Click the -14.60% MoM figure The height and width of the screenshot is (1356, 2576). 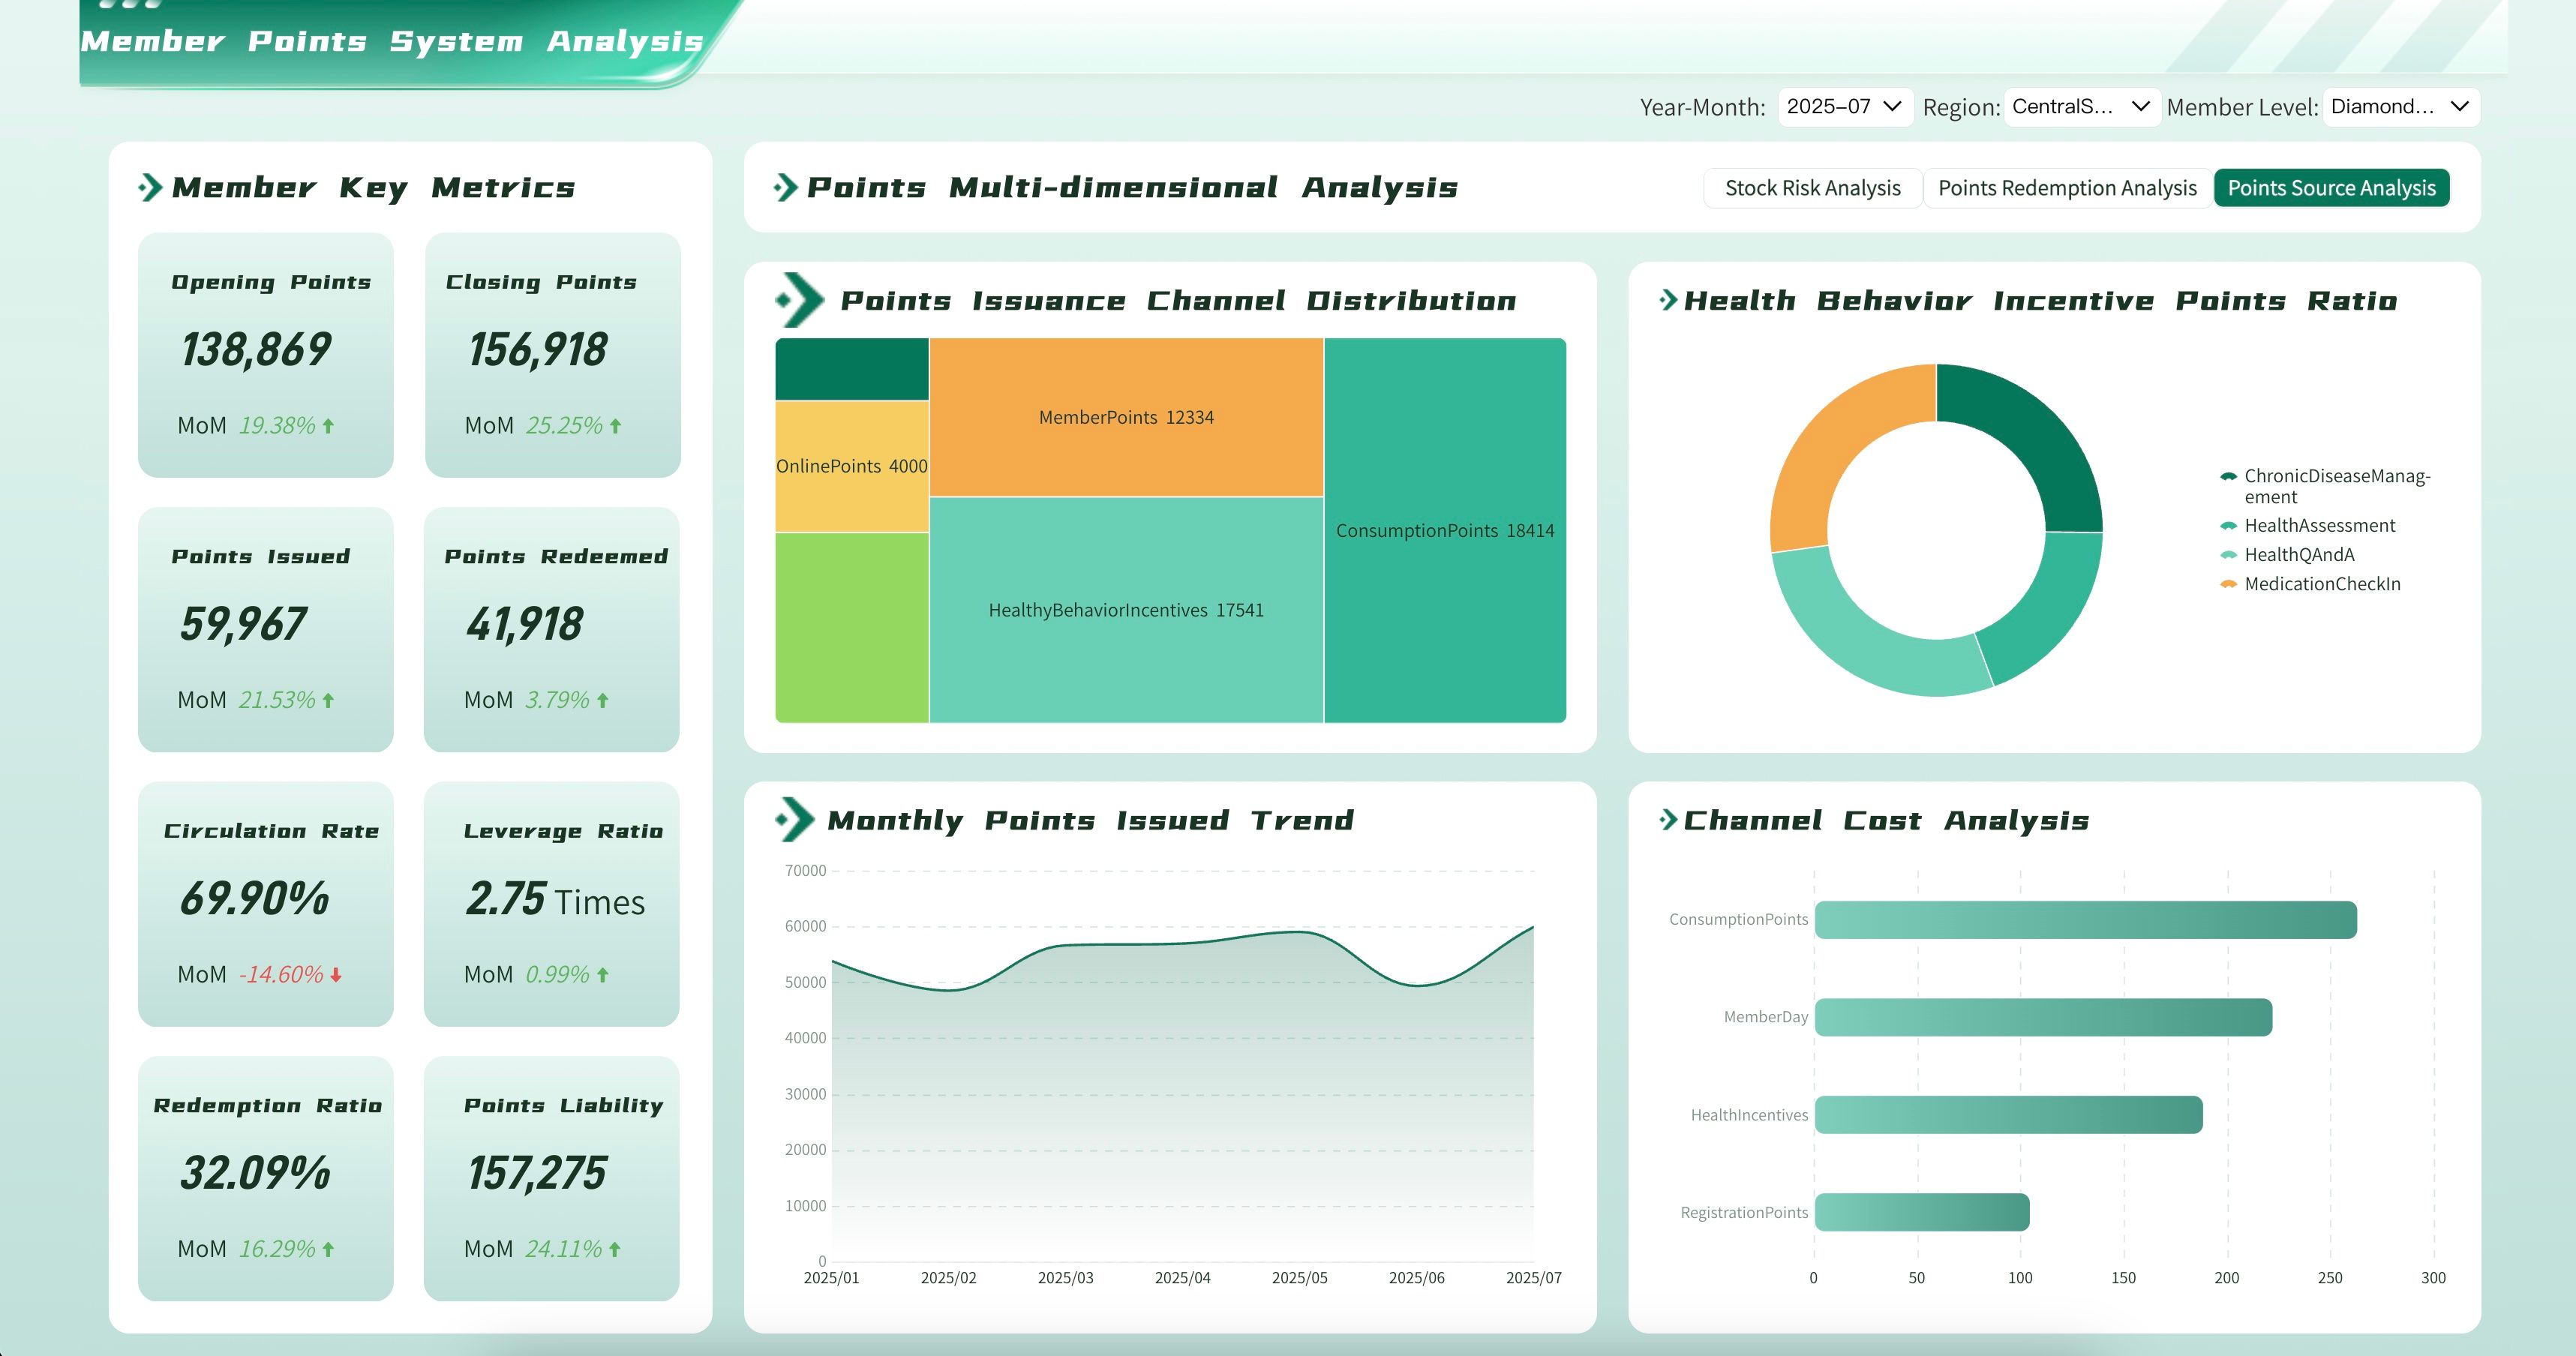[x=281, y=975]
